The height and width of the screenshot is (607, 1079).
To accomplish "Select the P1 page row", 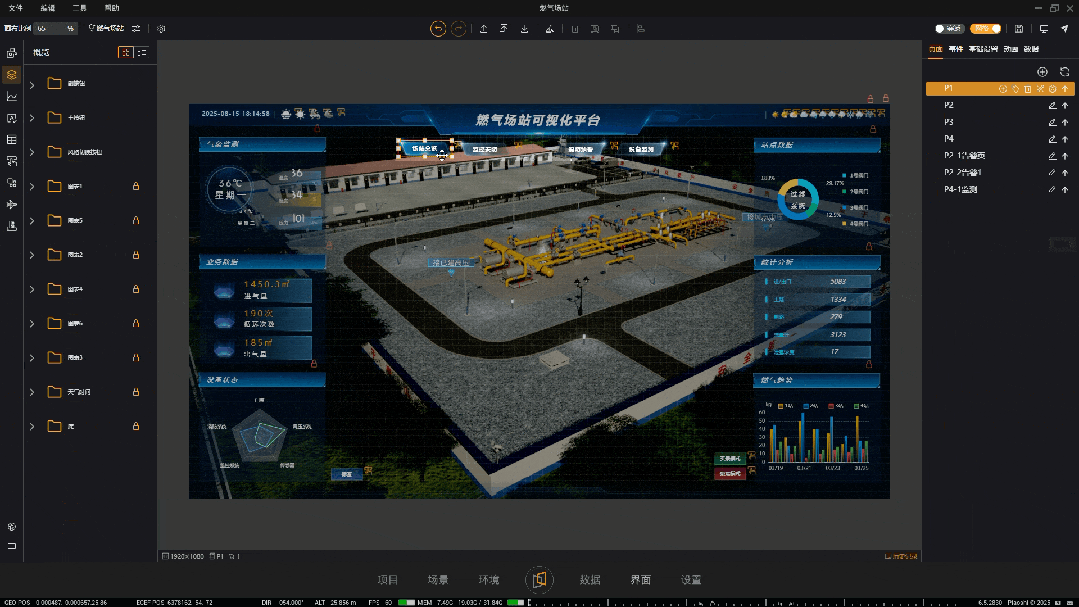I will coord(1000,89).
